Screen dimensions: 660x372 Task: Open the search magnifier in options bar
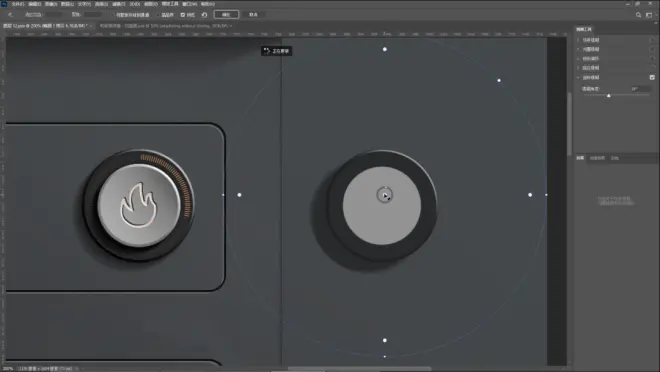tap(638, 15)
